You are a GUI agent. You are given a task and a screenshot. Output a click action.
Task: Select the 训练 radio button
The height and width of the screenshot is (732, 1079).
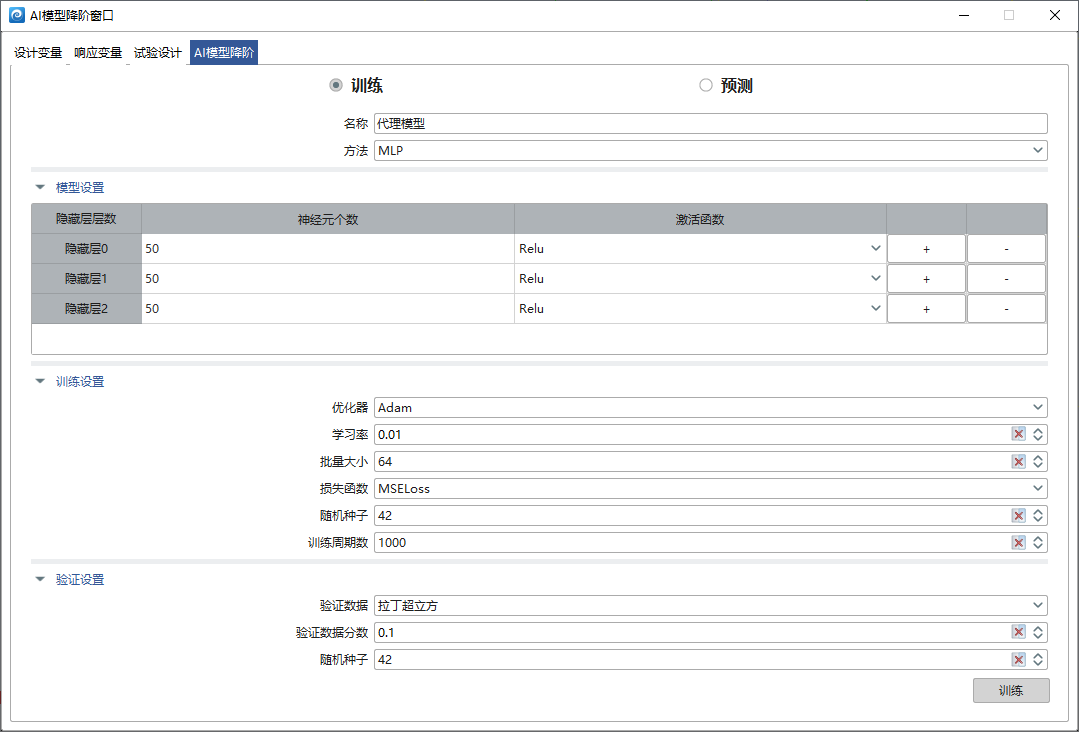(x=336, y=86)
